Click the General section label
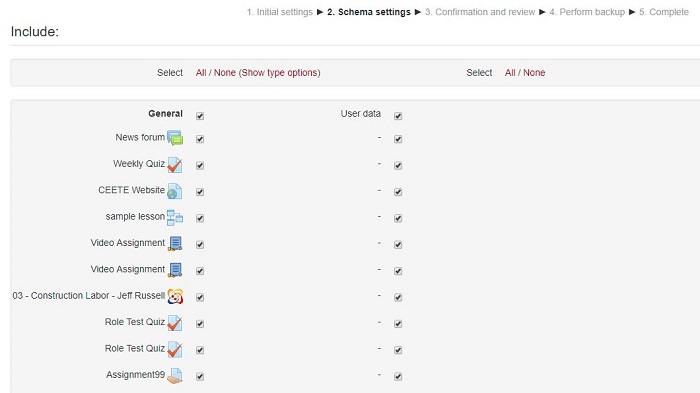Viewport: 700px width, 393px height. pyautogui.click(x=166, y=114)
